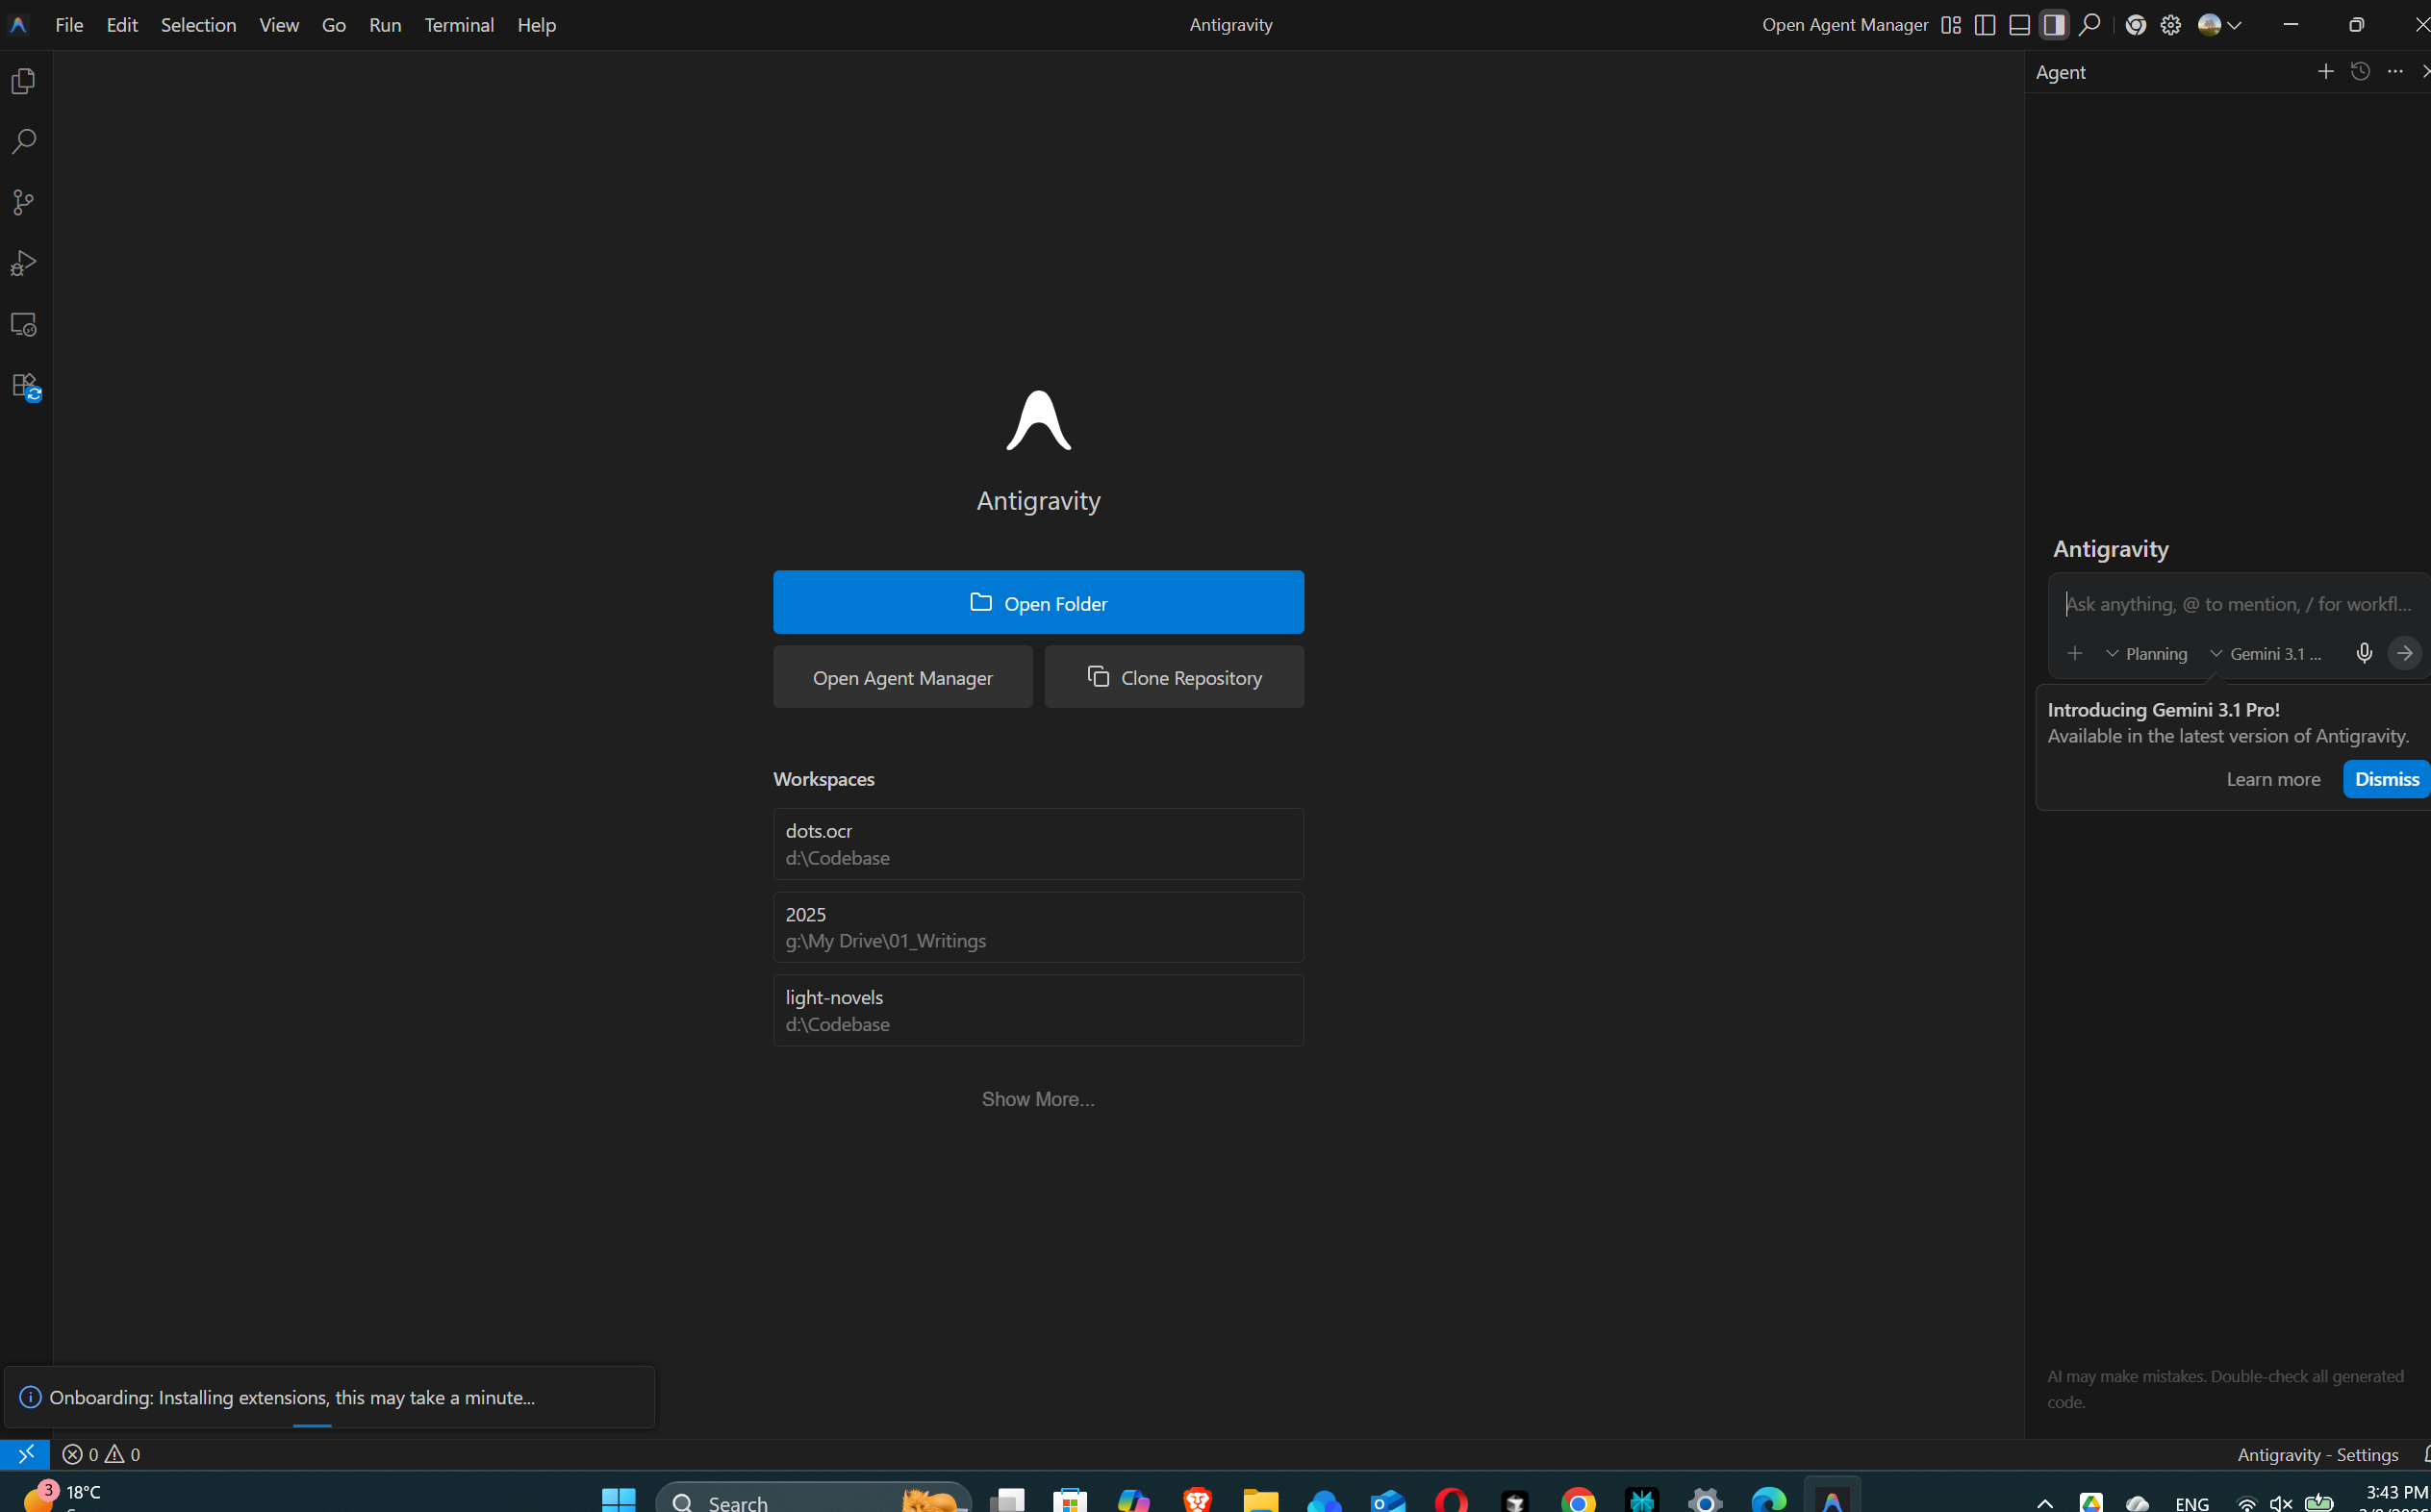Open the Terminal menu
Screen dimensions: 2431x1512
[x=459, y=25]
